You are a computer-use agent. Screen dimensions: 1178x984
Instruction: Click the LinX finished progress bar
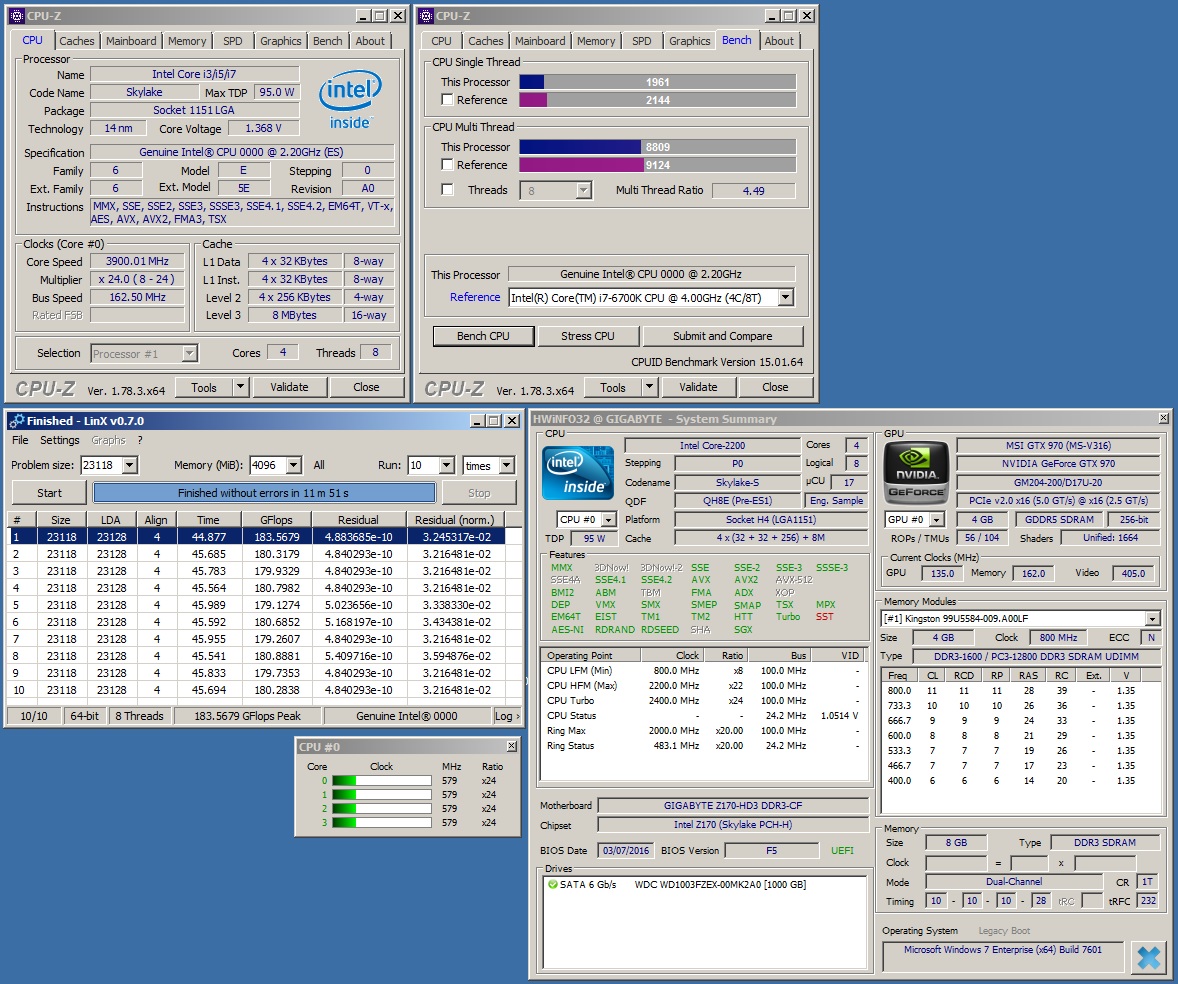point(264,493)
